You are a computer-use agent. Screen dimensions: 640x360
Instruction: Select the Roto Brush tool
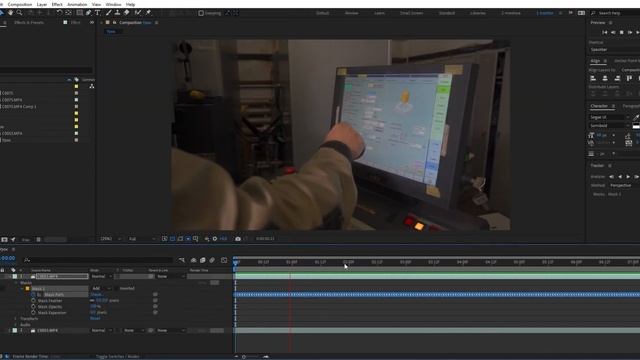click(x=138, y=13)
